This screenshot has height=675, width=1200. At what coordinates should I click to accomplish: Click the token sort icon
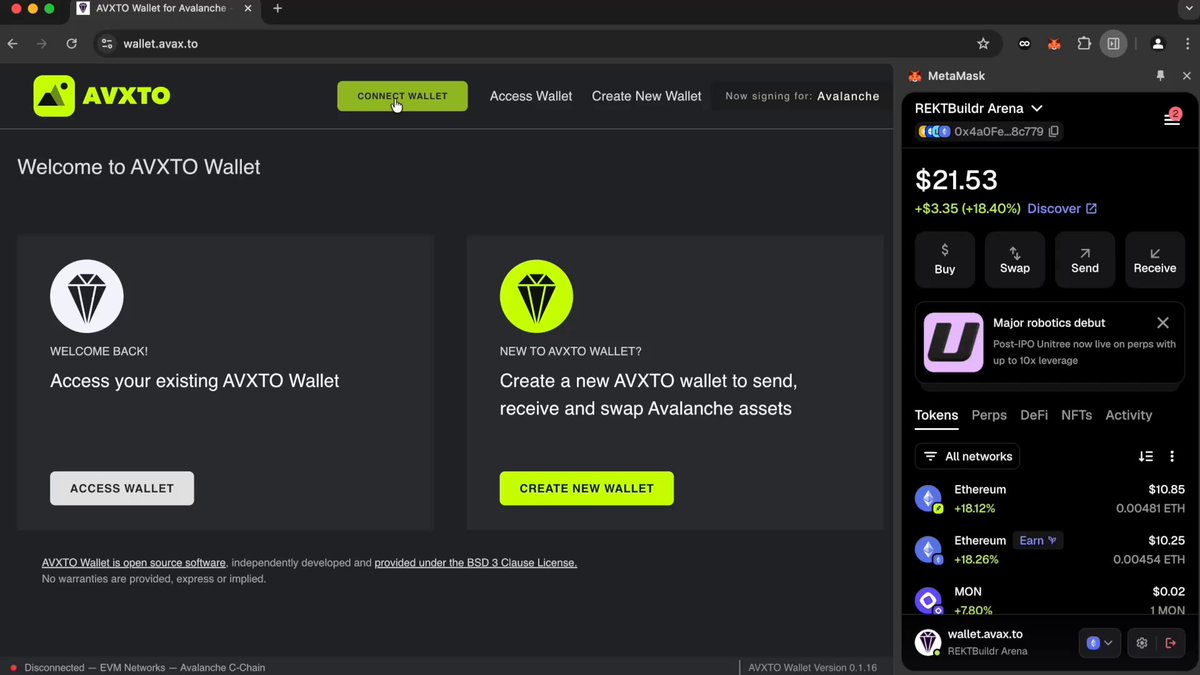(x=1146, y=456)
